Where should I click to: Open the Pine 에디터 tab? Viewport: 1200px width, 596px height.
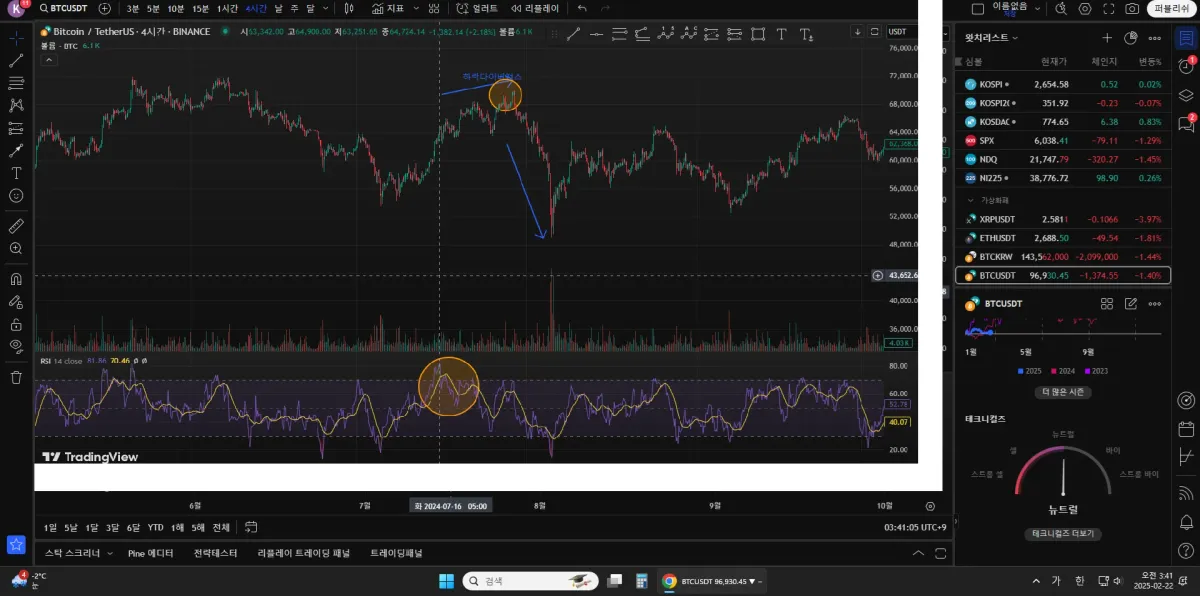[150, 553]
